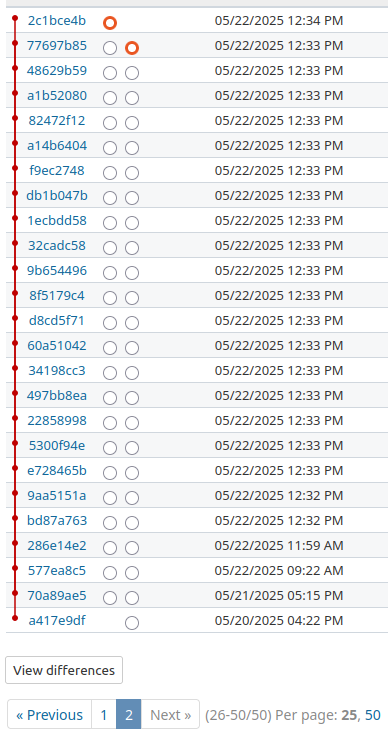Image resolution: width=388 pixels, height=733 pixels.
Task: Select left radio button for revision 70a89ae5
Action: click(x=110, y=598)
